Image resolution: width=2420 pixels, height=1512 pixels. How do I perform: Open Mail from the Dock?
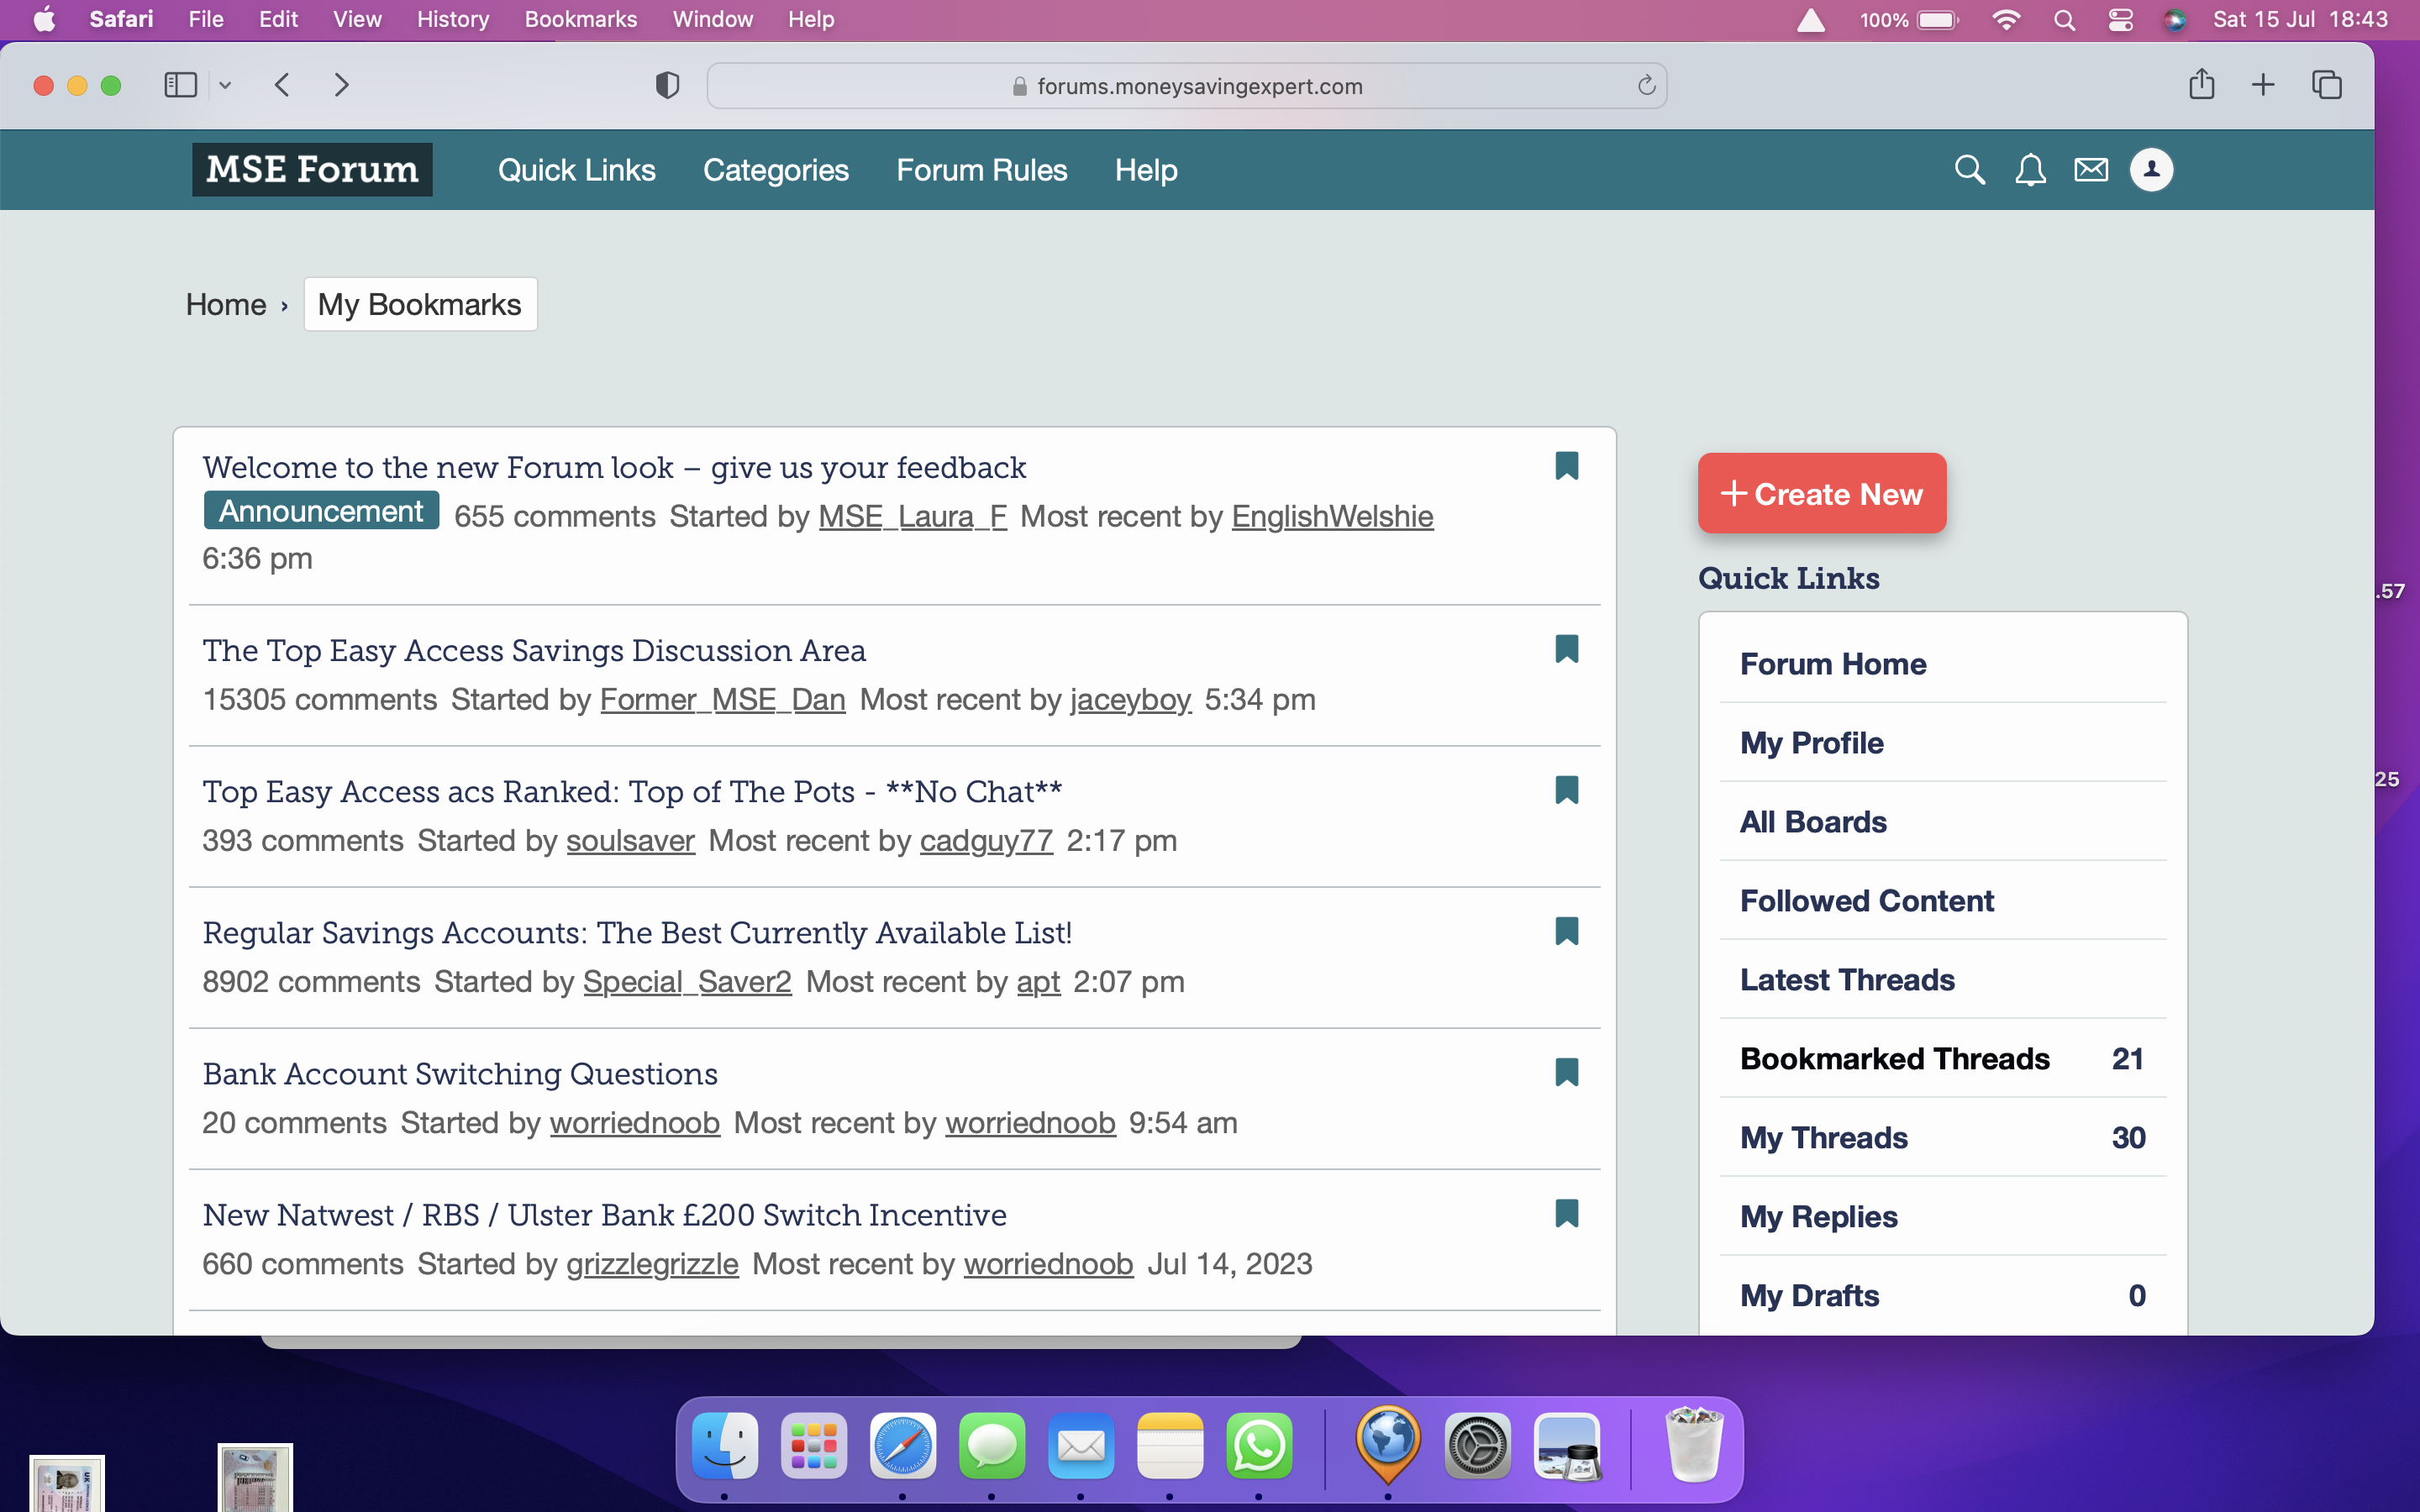tap(1081, 1445)
